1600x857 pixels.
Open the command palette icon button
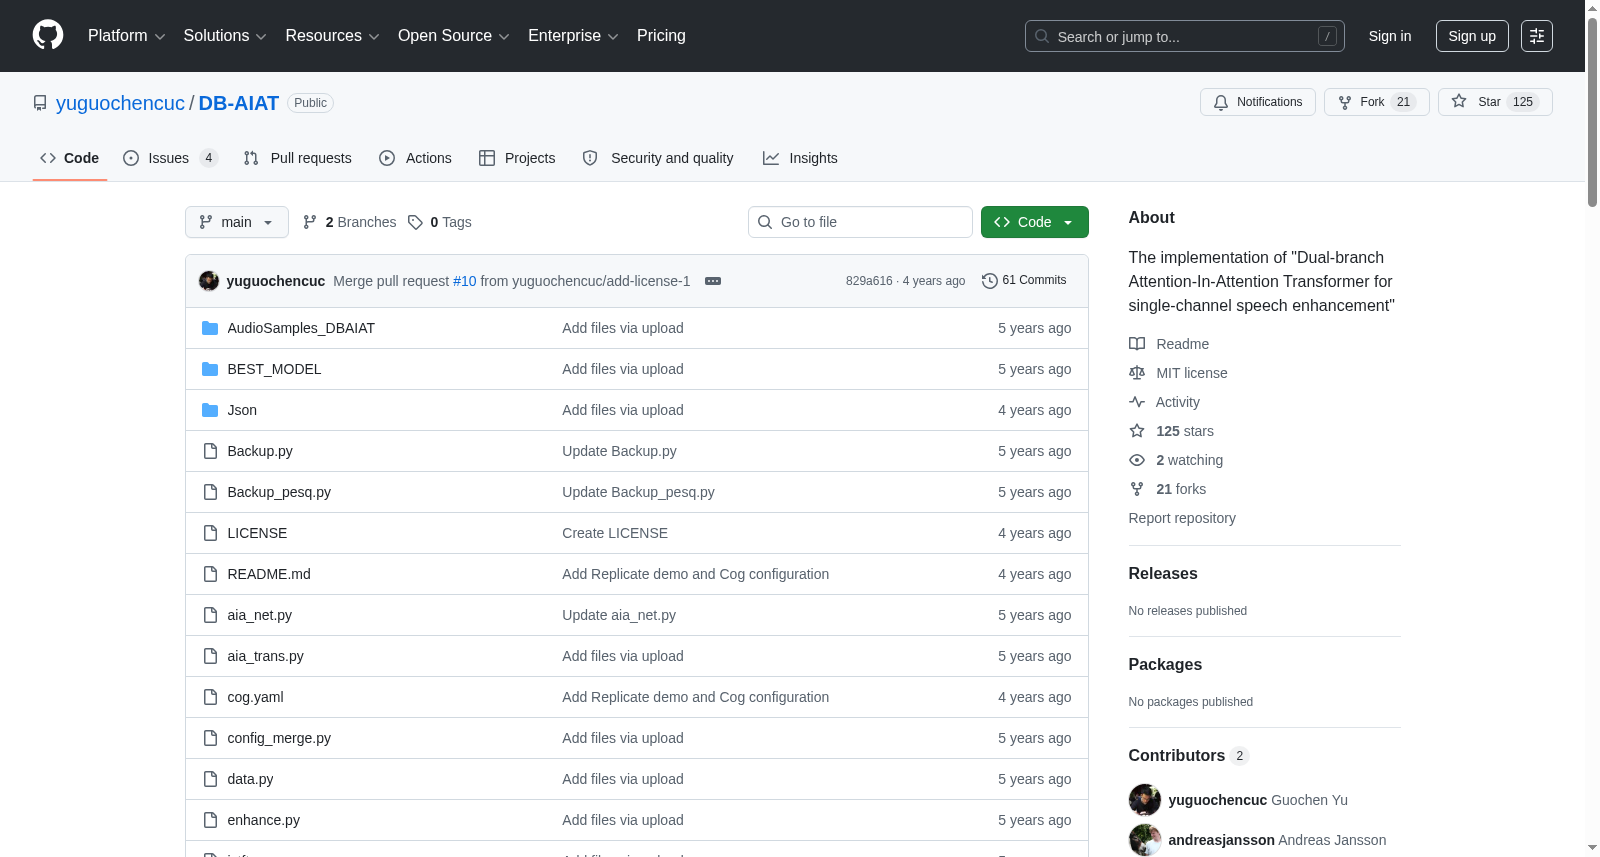coord(1537,36)
